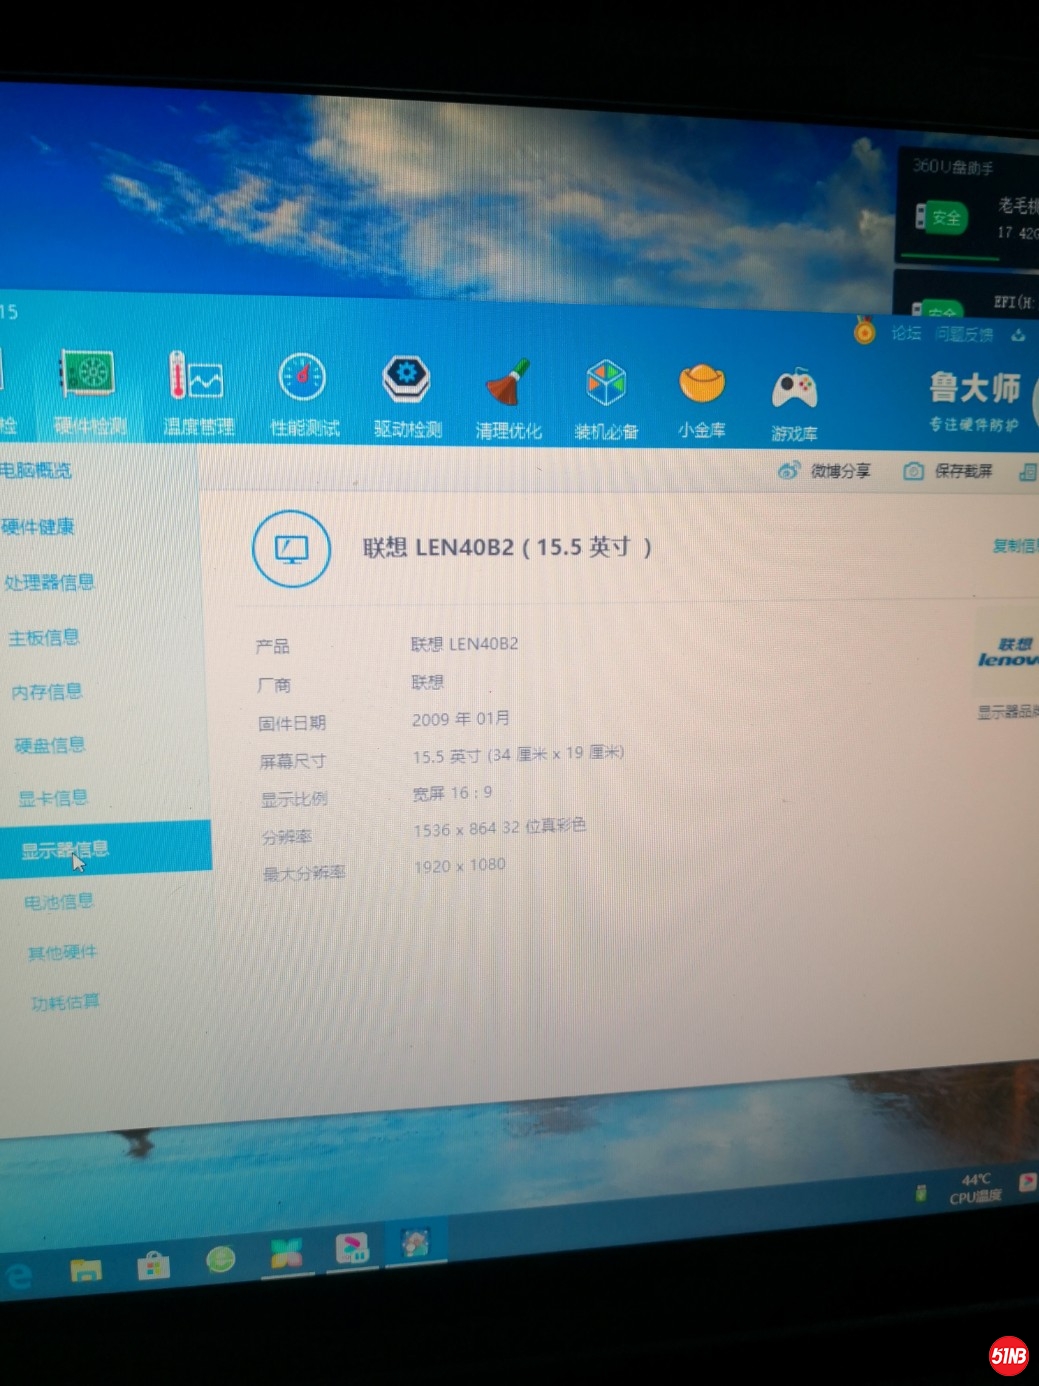
Task: Click the 宽屏 16 : 9 ratio value
Action: click(452, 793)
